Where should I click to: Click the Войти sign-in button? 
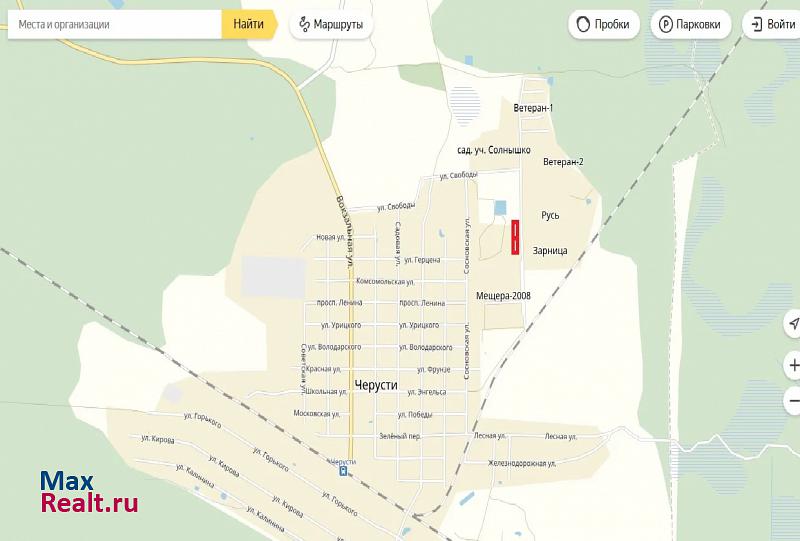pyautogui.click(x=773, y=24)
